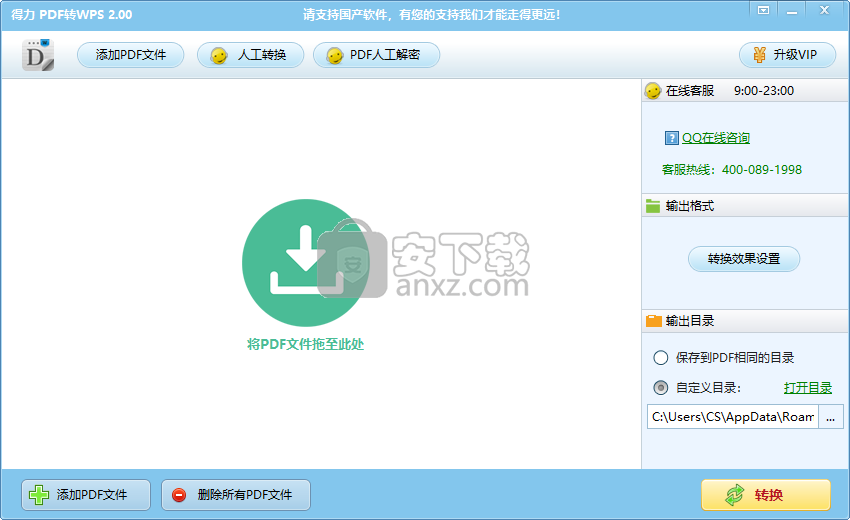
Task: Click the app logo icon at top left
Action: coord(38,55)
